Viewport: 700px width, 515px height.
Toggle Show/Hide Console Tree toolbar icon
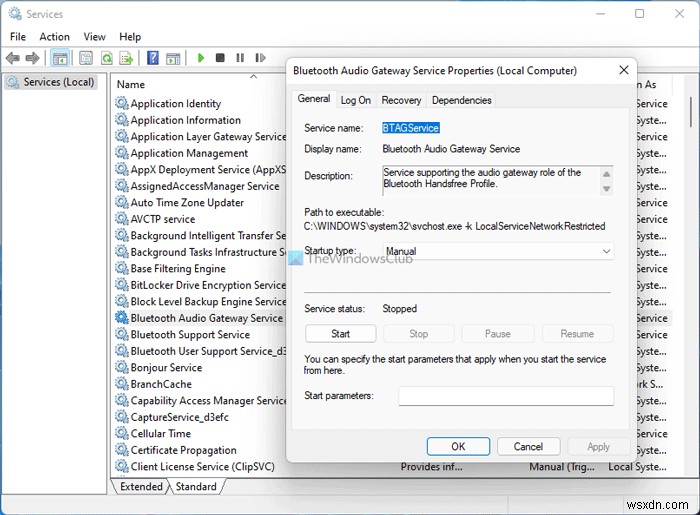pos(60,58)
